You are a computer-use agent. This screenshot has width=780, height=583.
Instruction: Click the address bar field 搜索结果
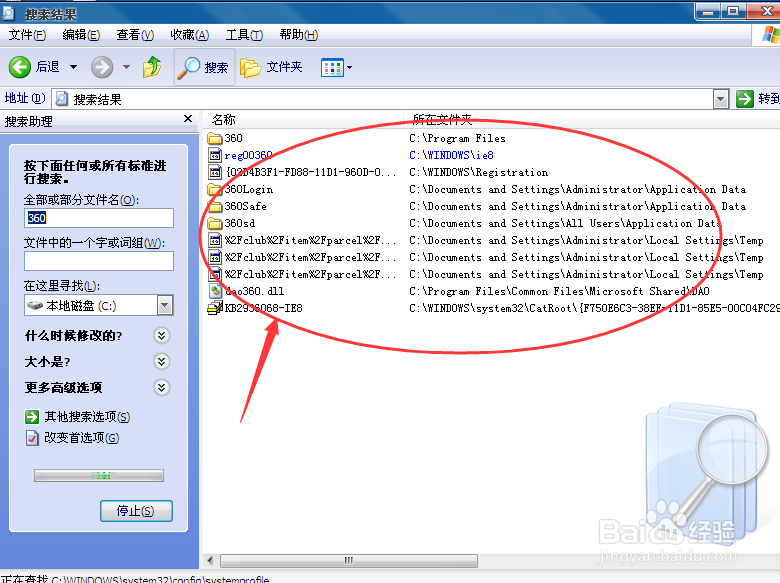tap(383, 99)
